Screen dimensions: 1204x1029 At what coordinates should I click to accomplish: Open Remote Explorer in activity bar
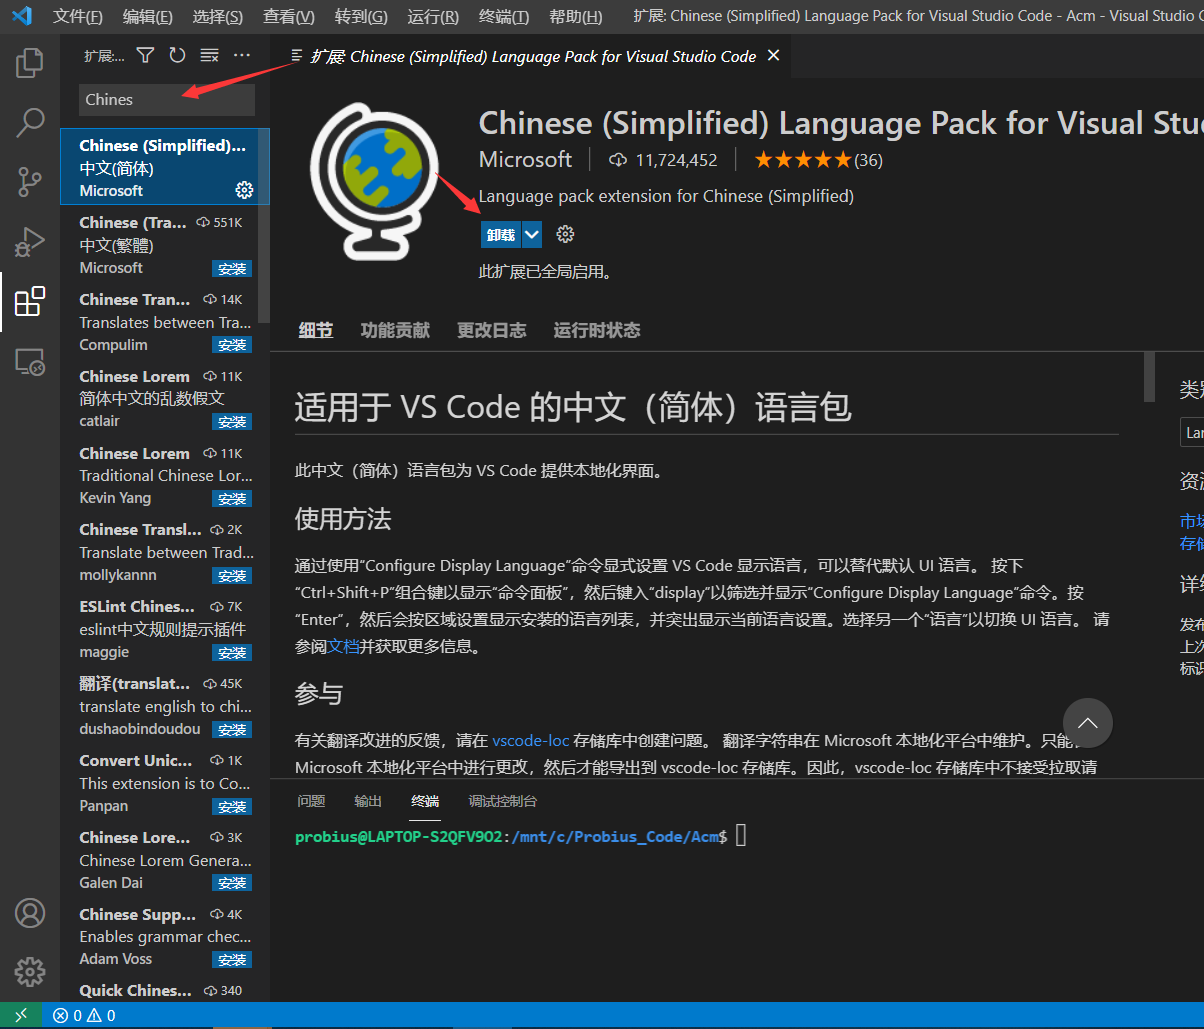(x=30, y=361)
